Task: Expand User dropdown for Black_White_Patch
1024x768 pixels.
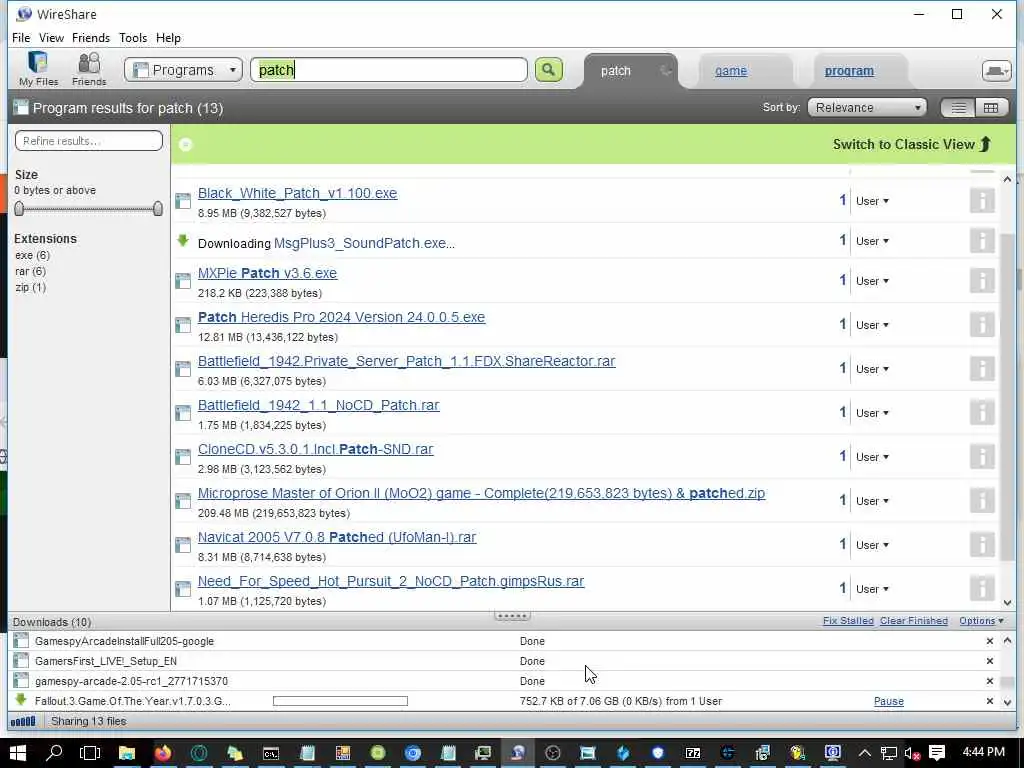Action: coord(872,201)
